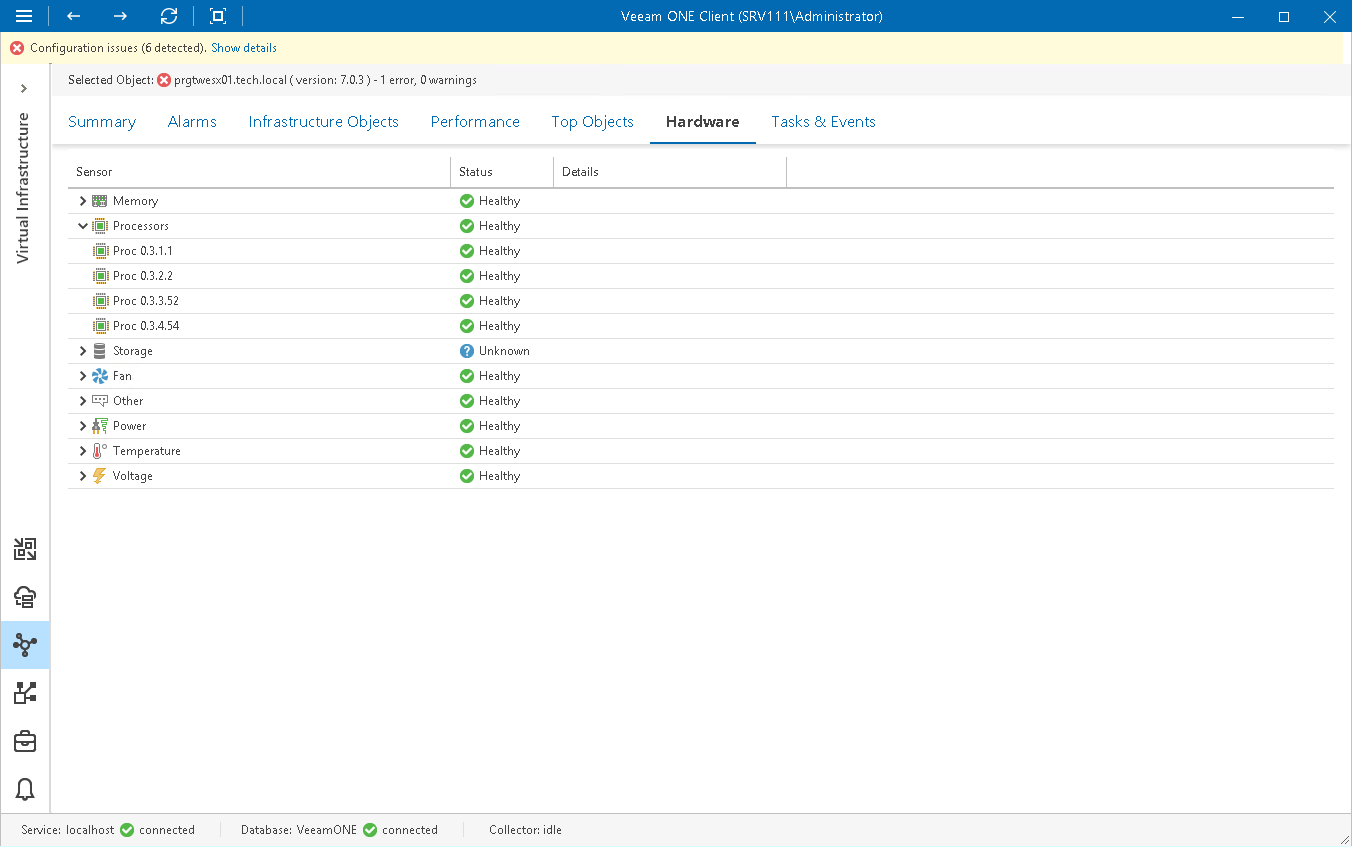Switch to the Summary tab
1352x847 pixels.
pos(102,122)
